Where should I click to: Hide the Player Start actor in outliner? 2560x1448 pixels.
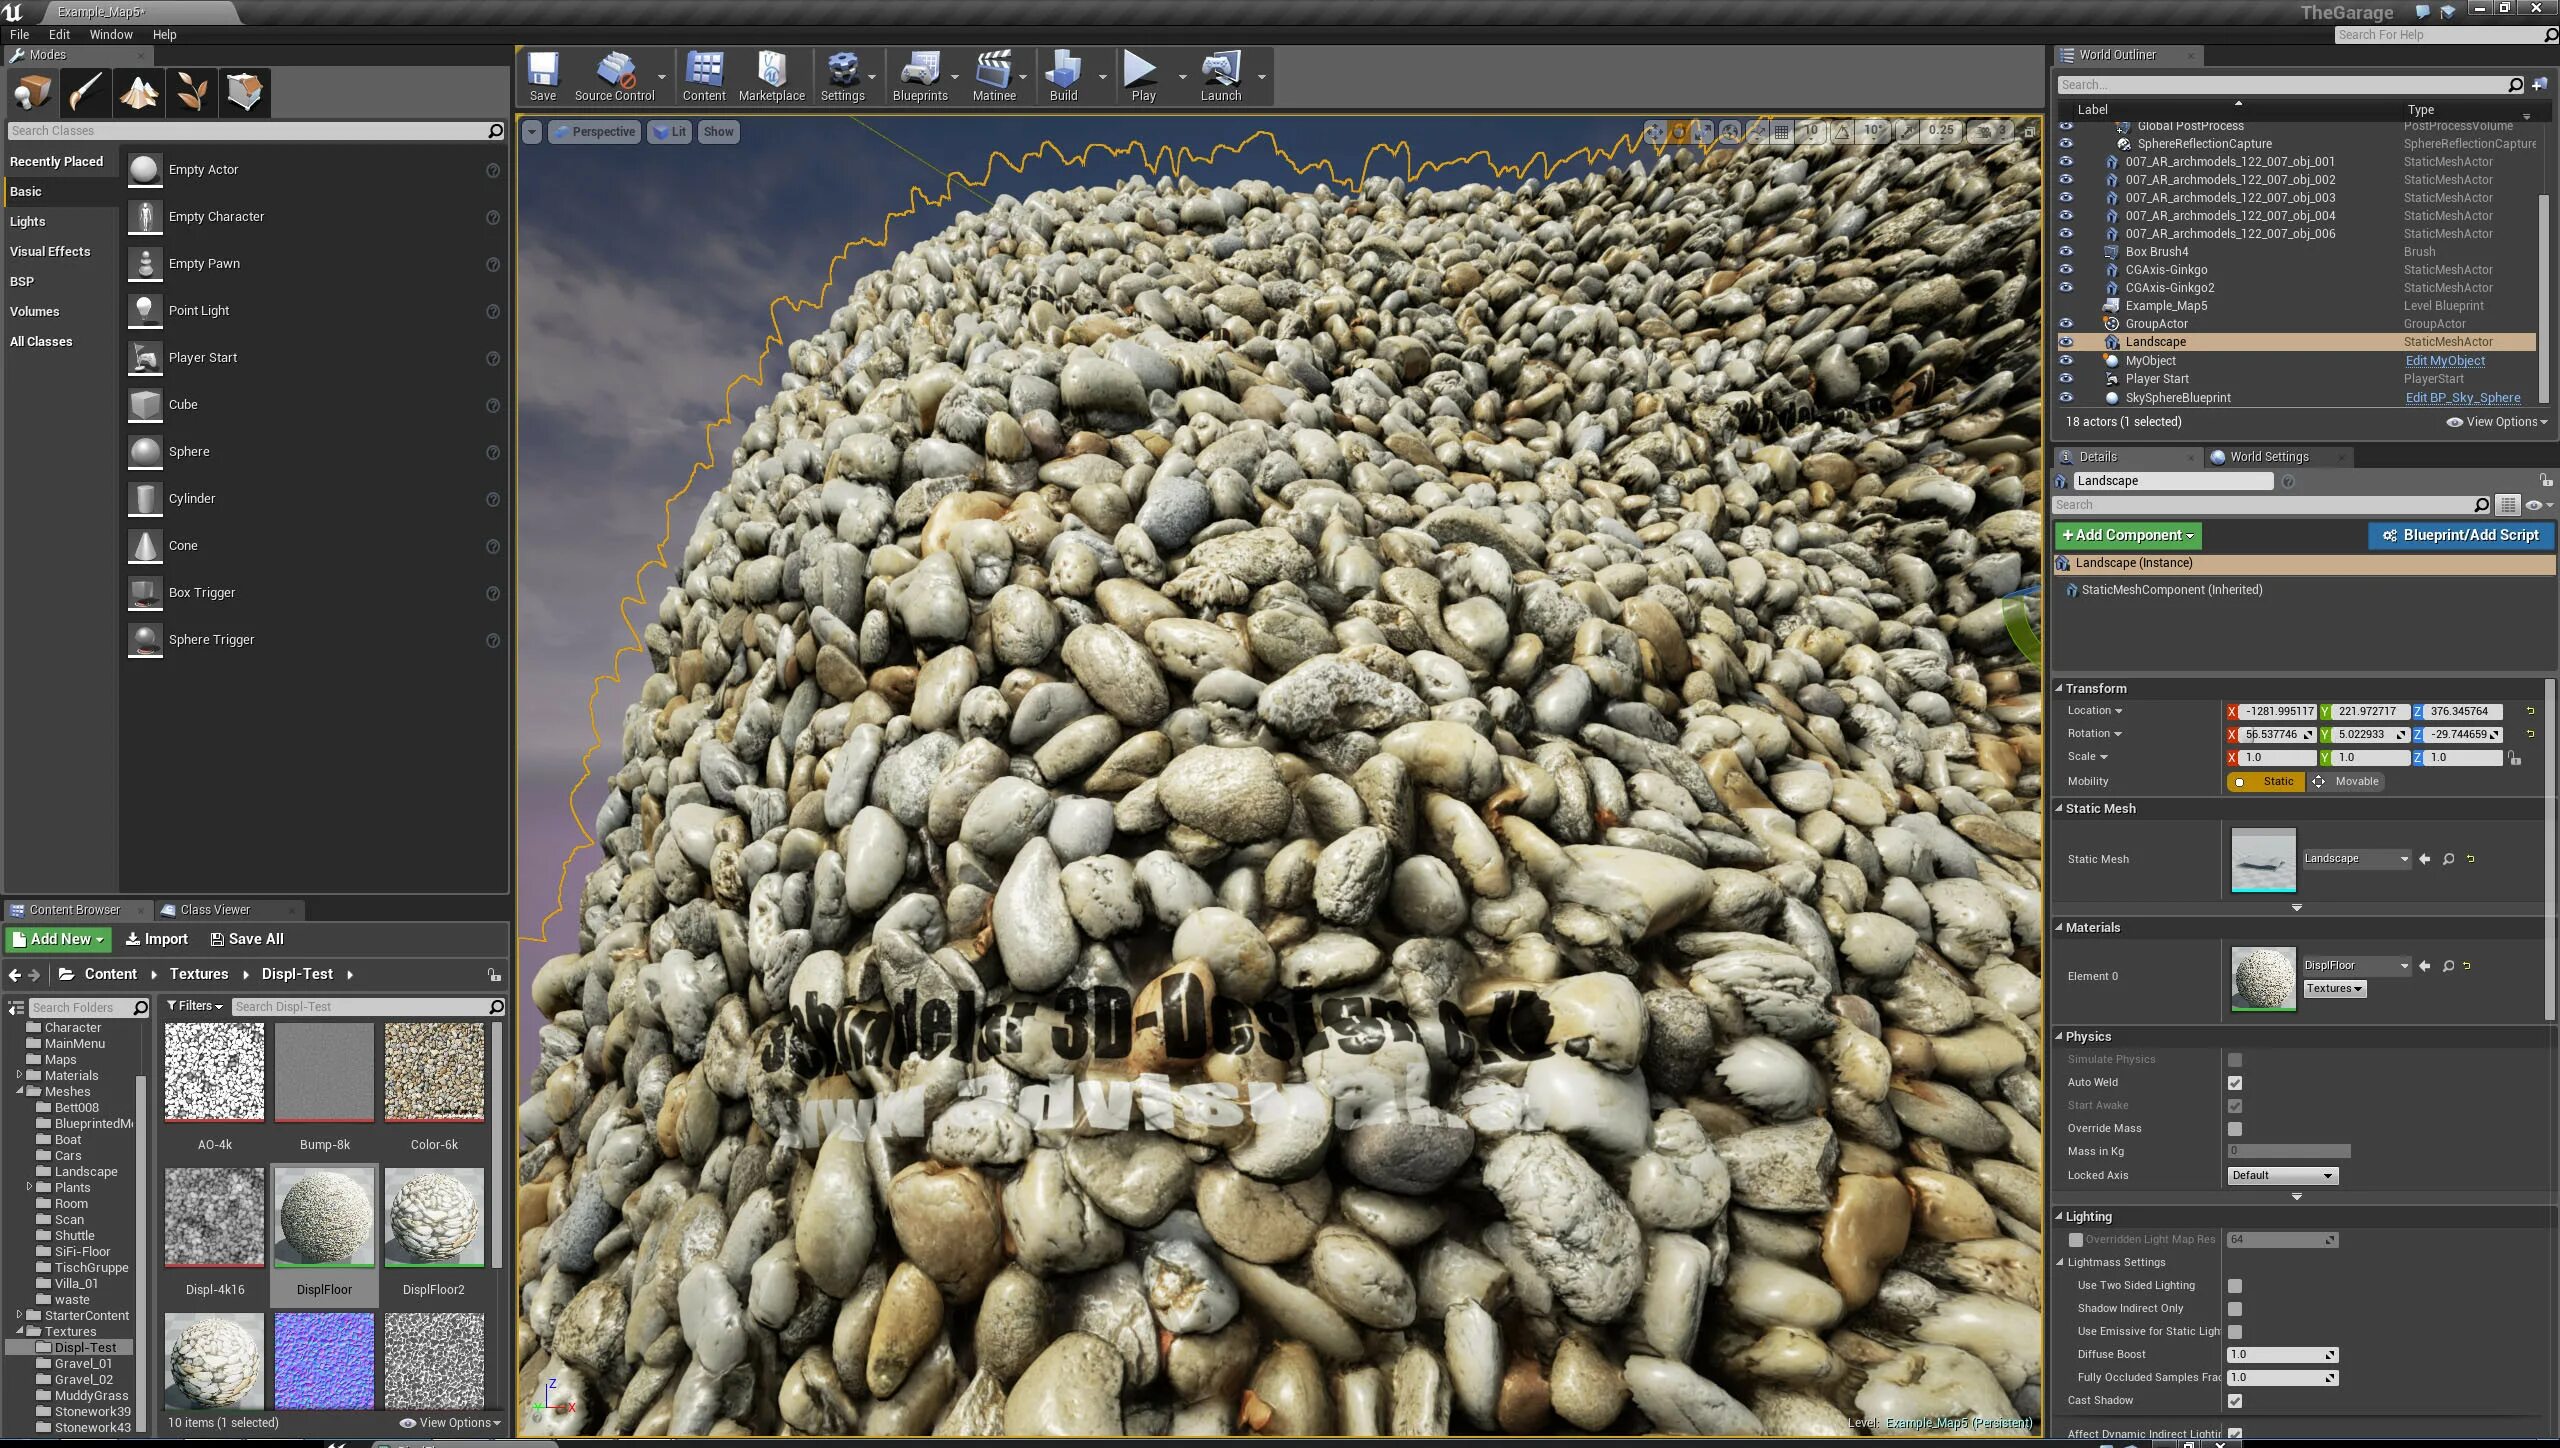tap(2066, 379)
